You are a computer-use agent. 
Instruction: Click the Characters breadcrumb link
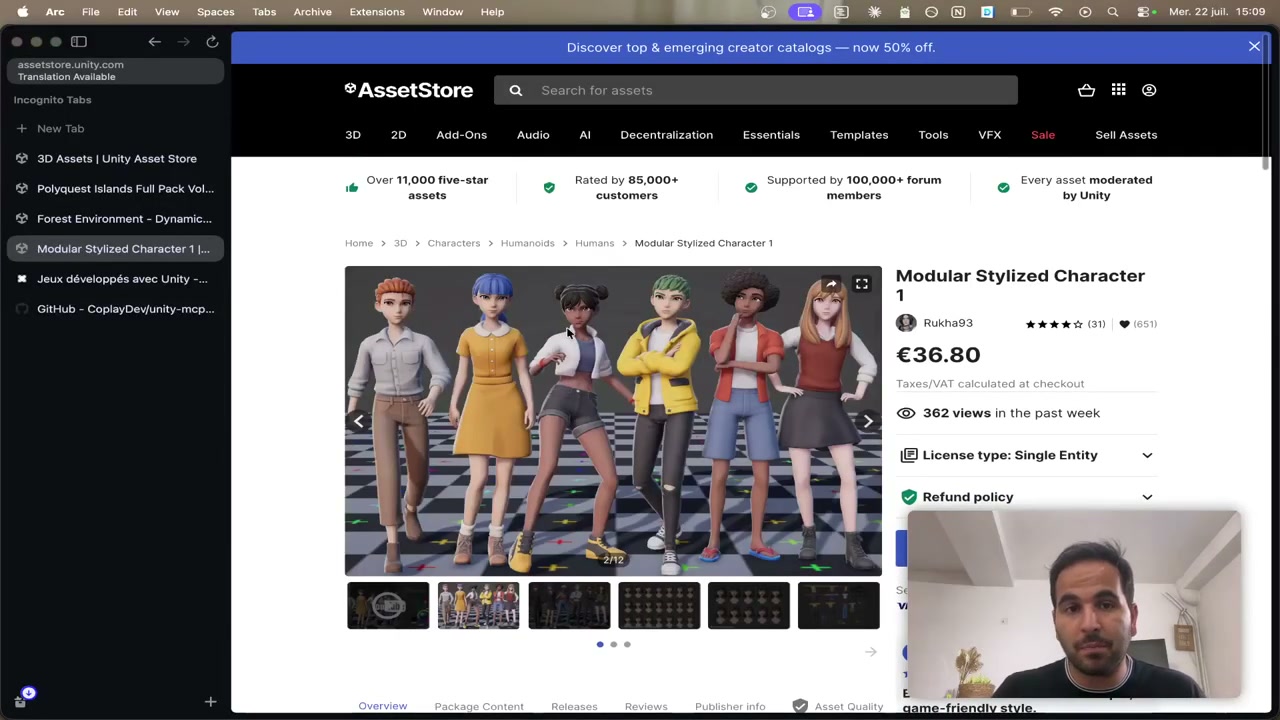pos(454,243)
